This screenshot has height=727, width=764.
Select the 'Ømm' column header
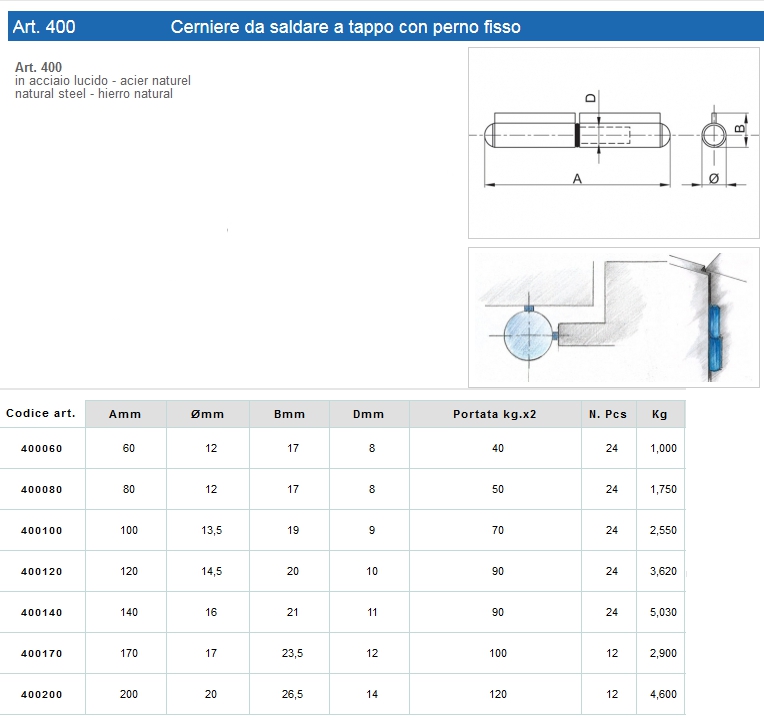click(x=208, y=414)
